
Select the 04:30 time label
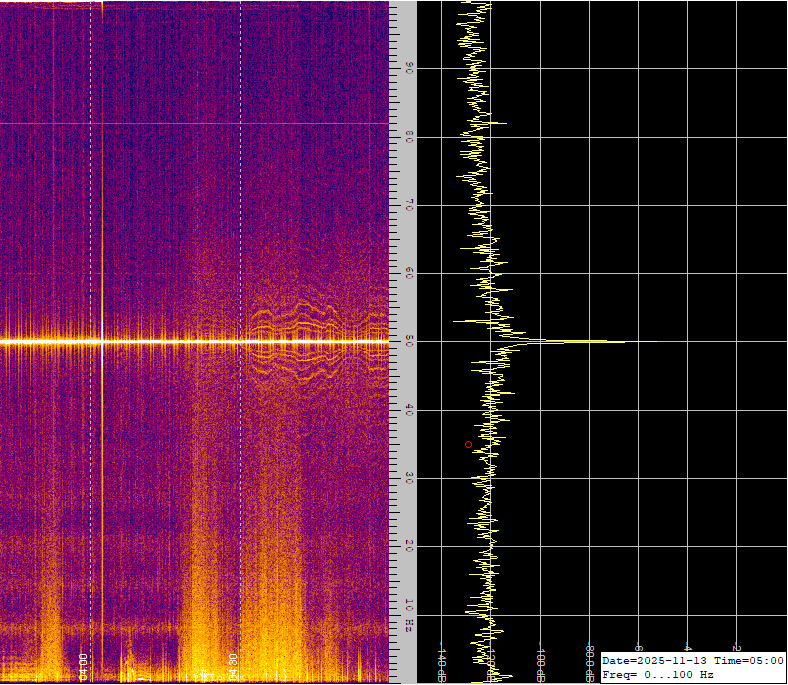pyautogui.click(x=233, y=667)
